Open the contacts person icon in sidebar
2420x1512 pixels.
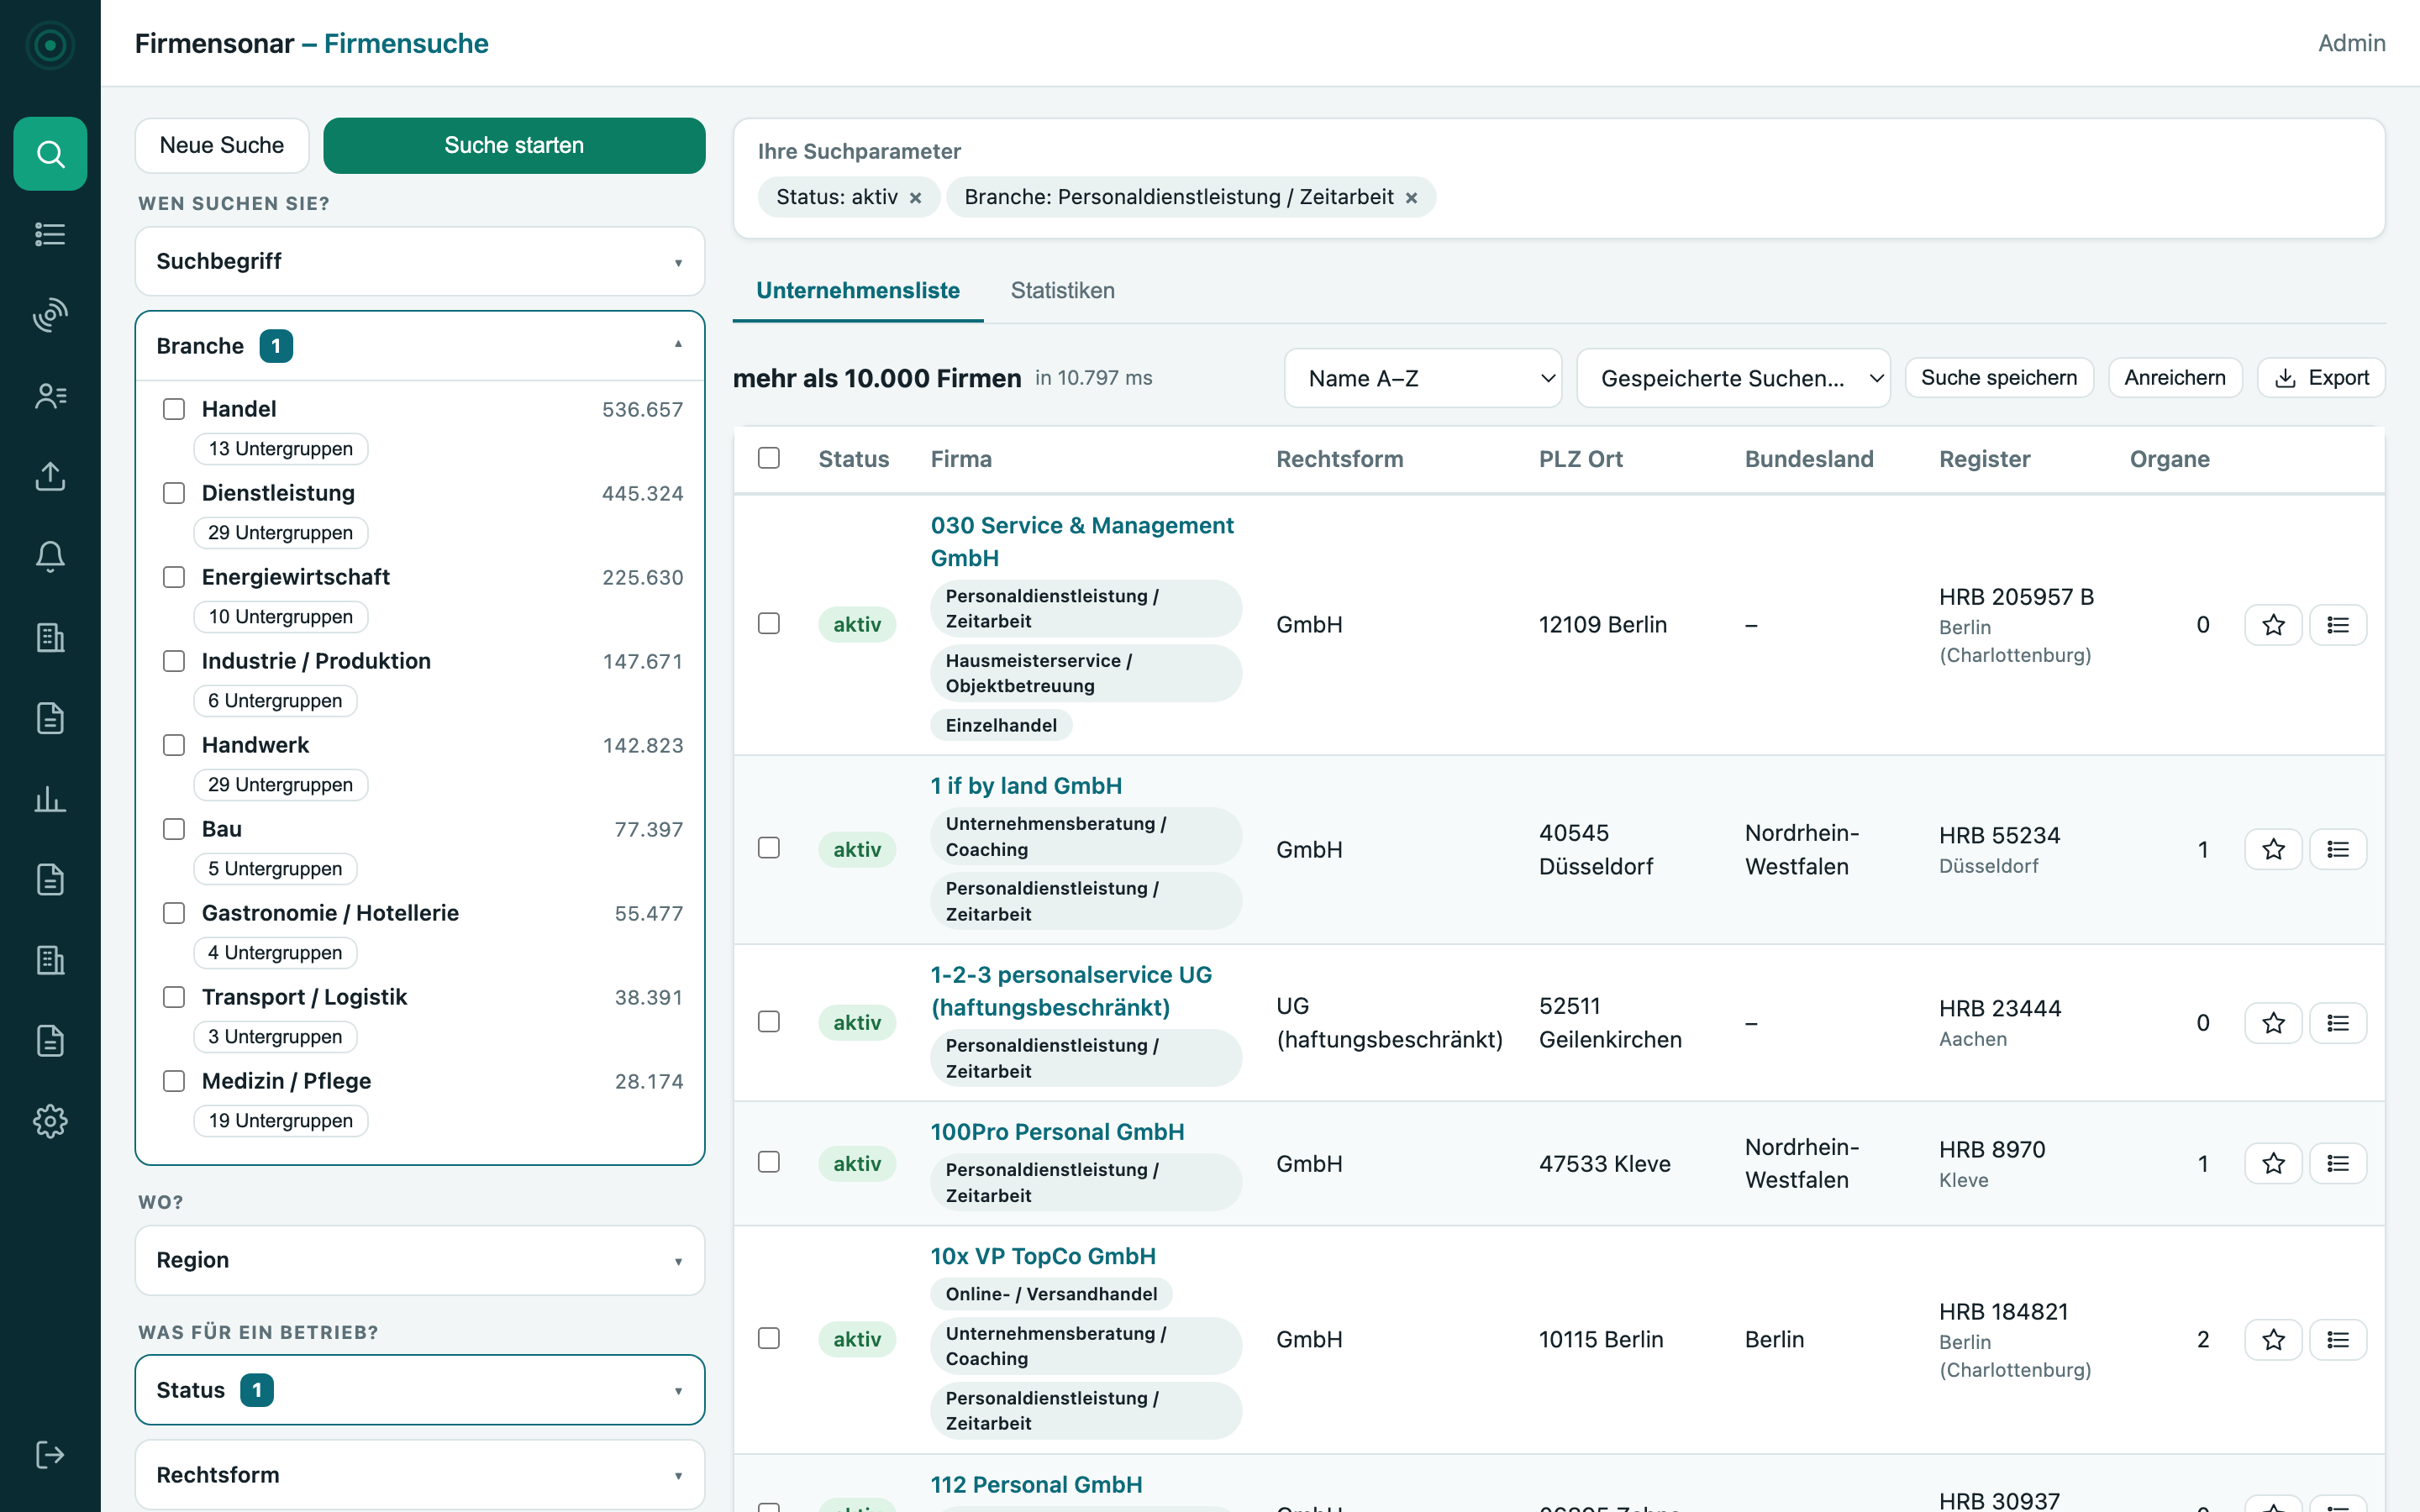[50, 396]
